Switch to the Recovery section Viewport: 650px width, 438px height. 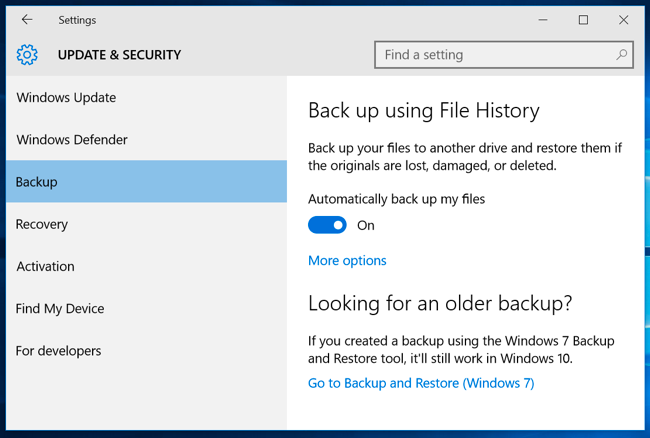pos(42,224)
